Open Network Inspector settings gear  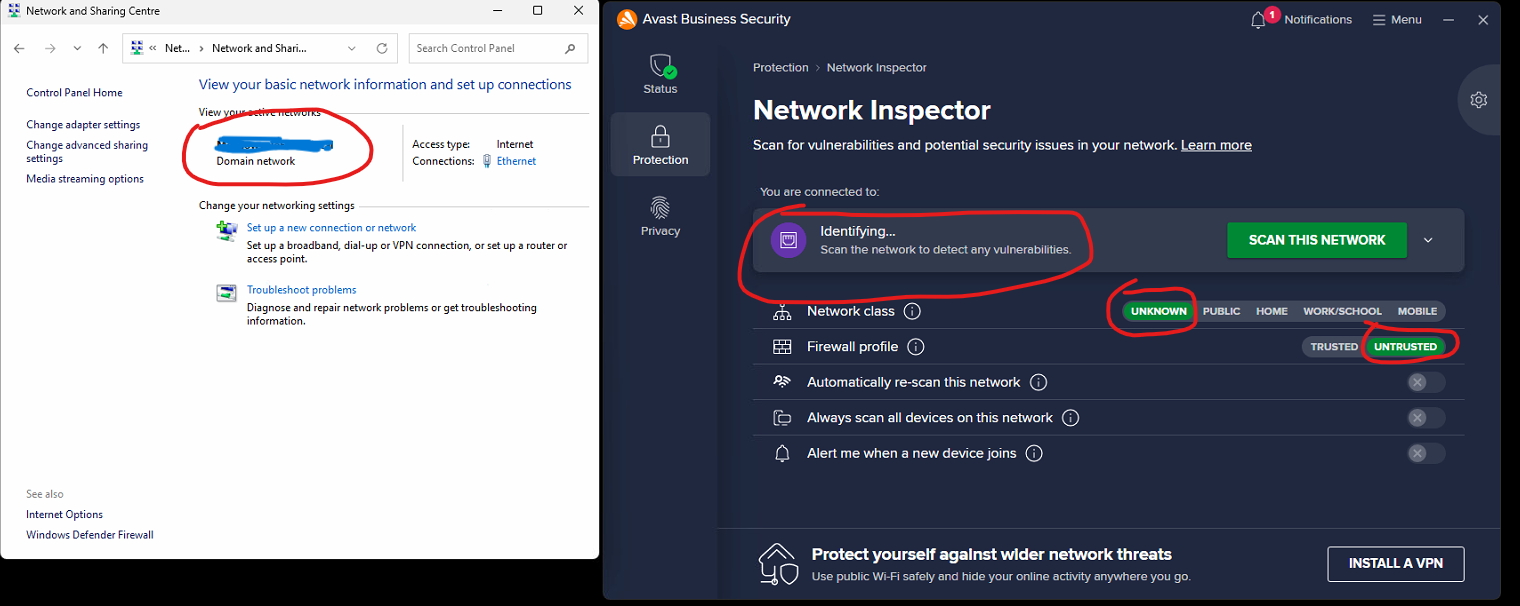pos(1479,100)
